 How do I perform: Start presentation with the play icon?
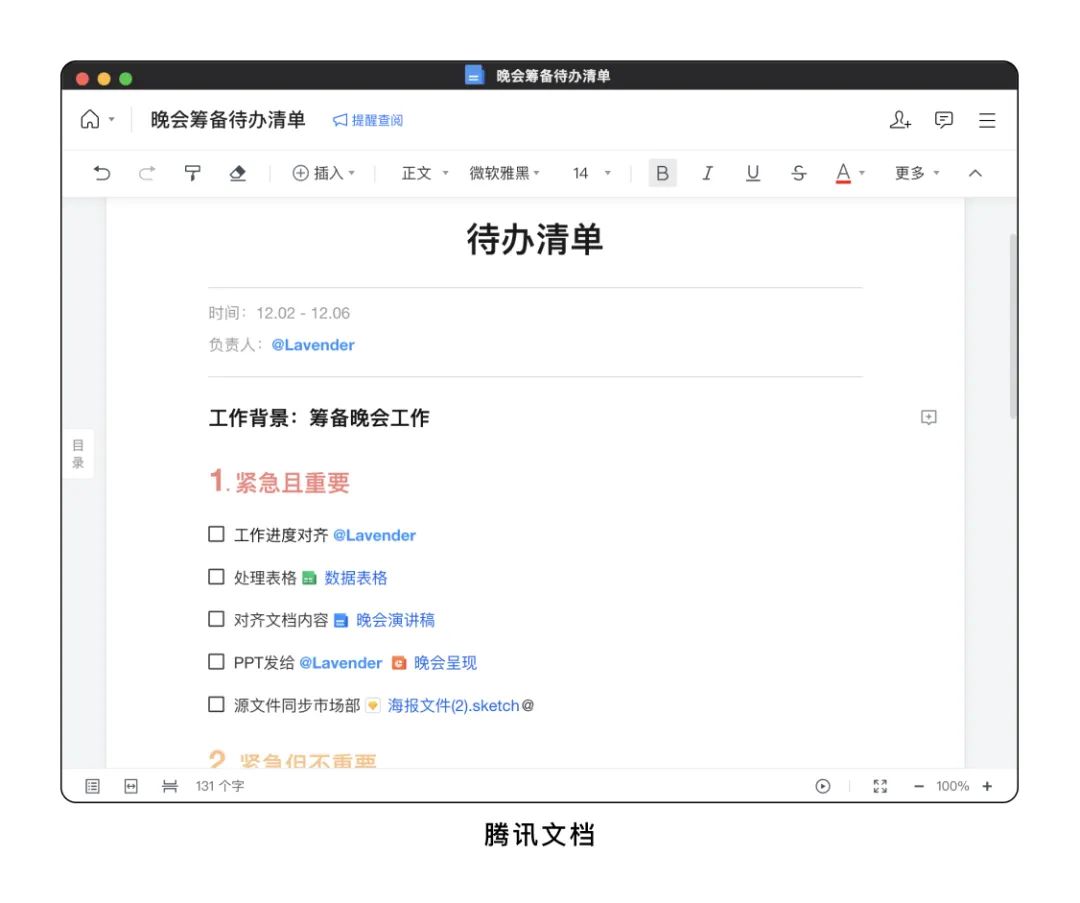[822, 786]
